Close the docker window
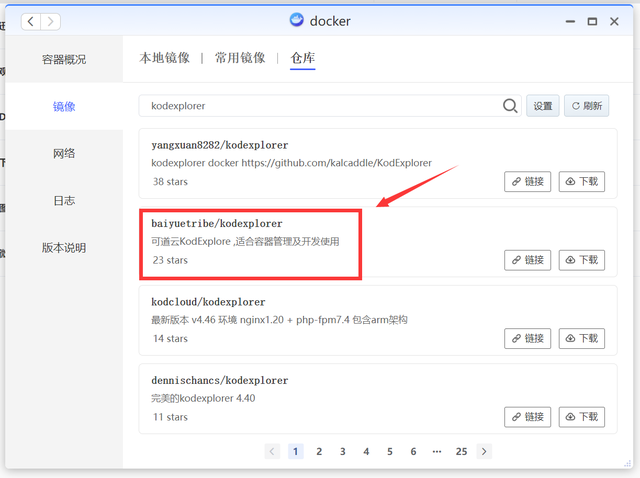This screenshot has width=640, height=478. tap(614, 22)
